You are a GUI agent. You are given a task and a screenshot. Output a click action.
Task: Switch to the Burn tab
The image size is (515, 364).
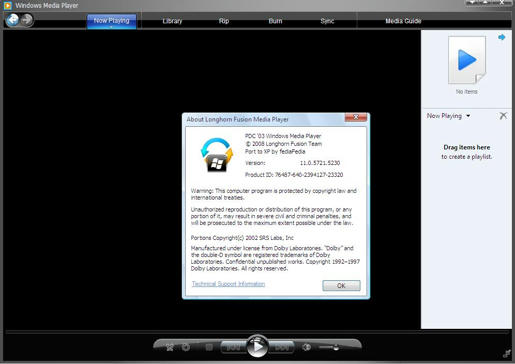tap(275, 21)
